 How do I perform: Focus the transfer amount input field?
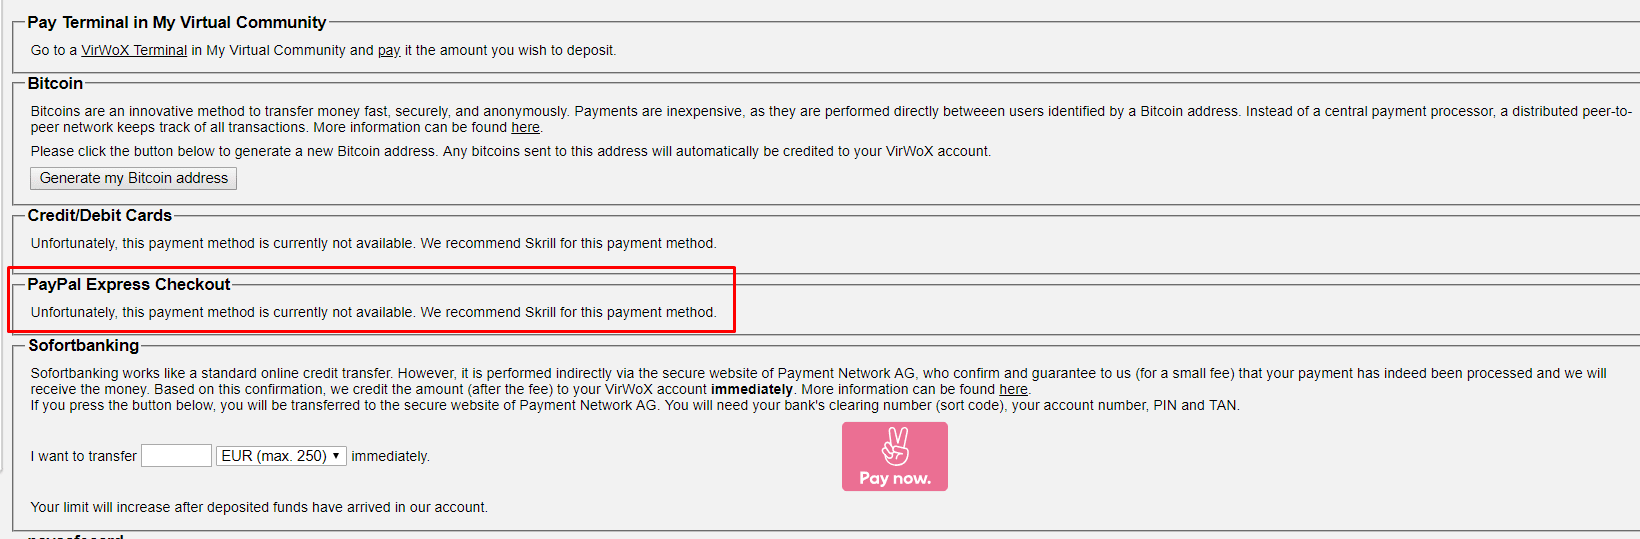[176, 456]
